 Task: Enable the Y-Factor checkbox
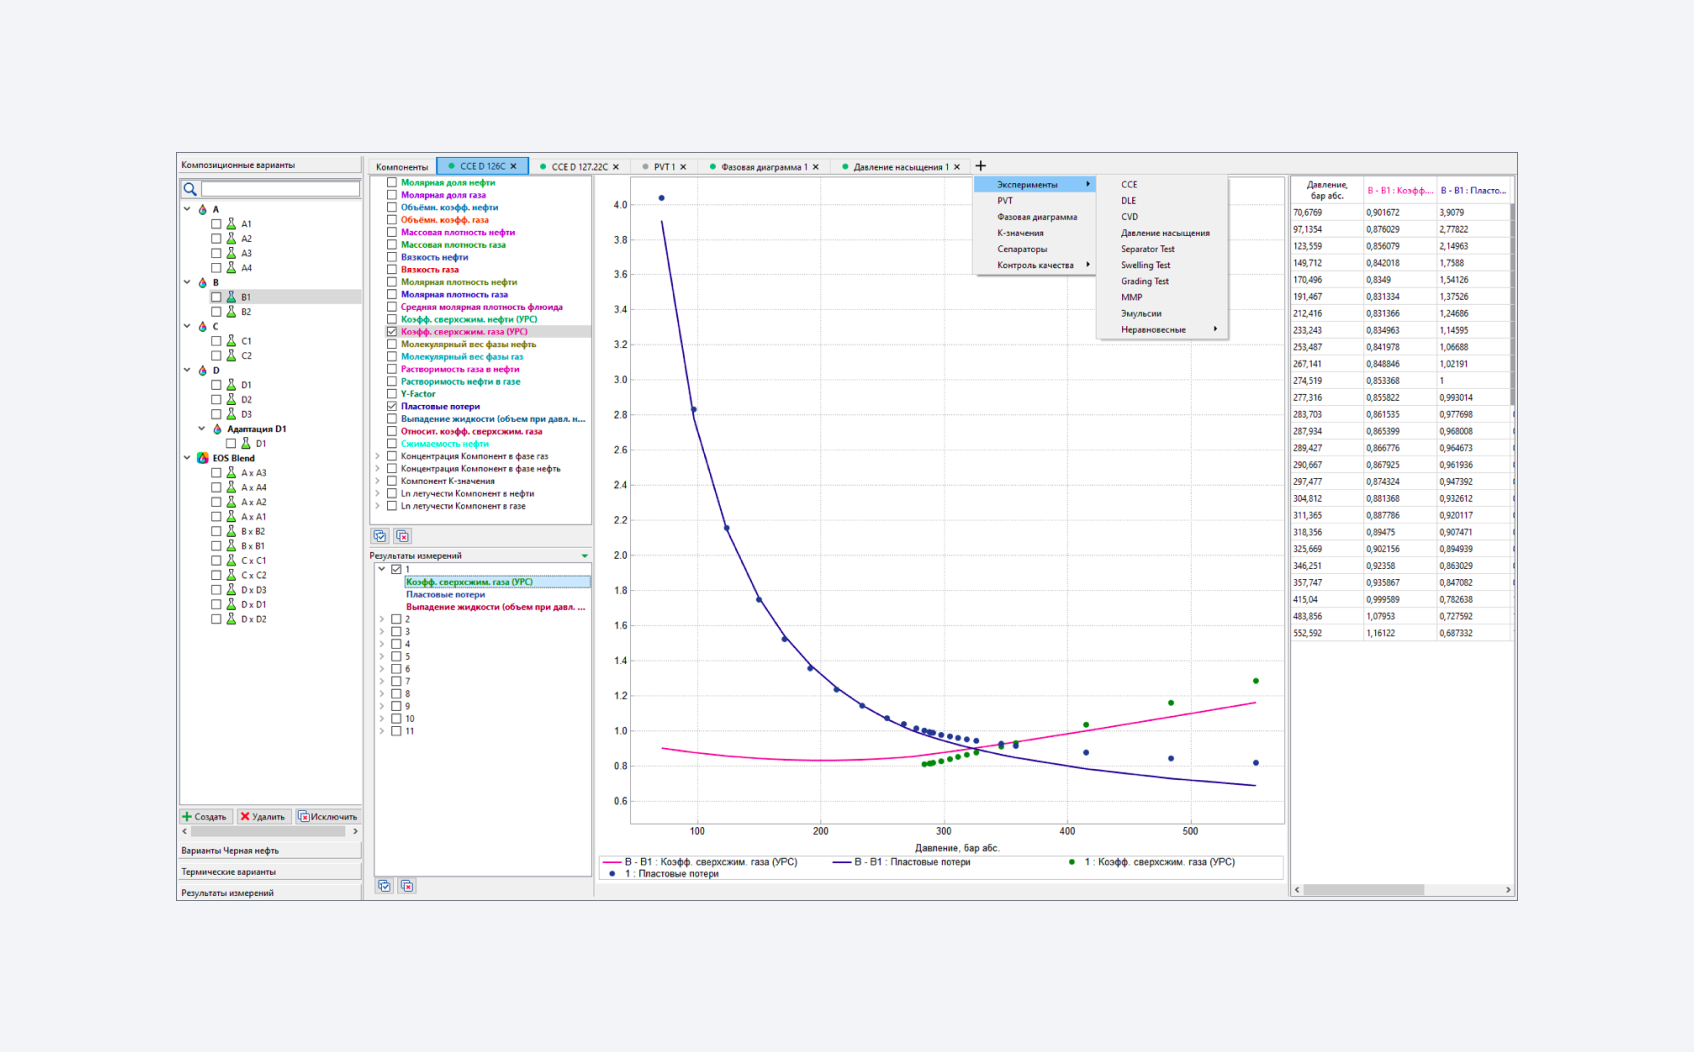point(392,394)
